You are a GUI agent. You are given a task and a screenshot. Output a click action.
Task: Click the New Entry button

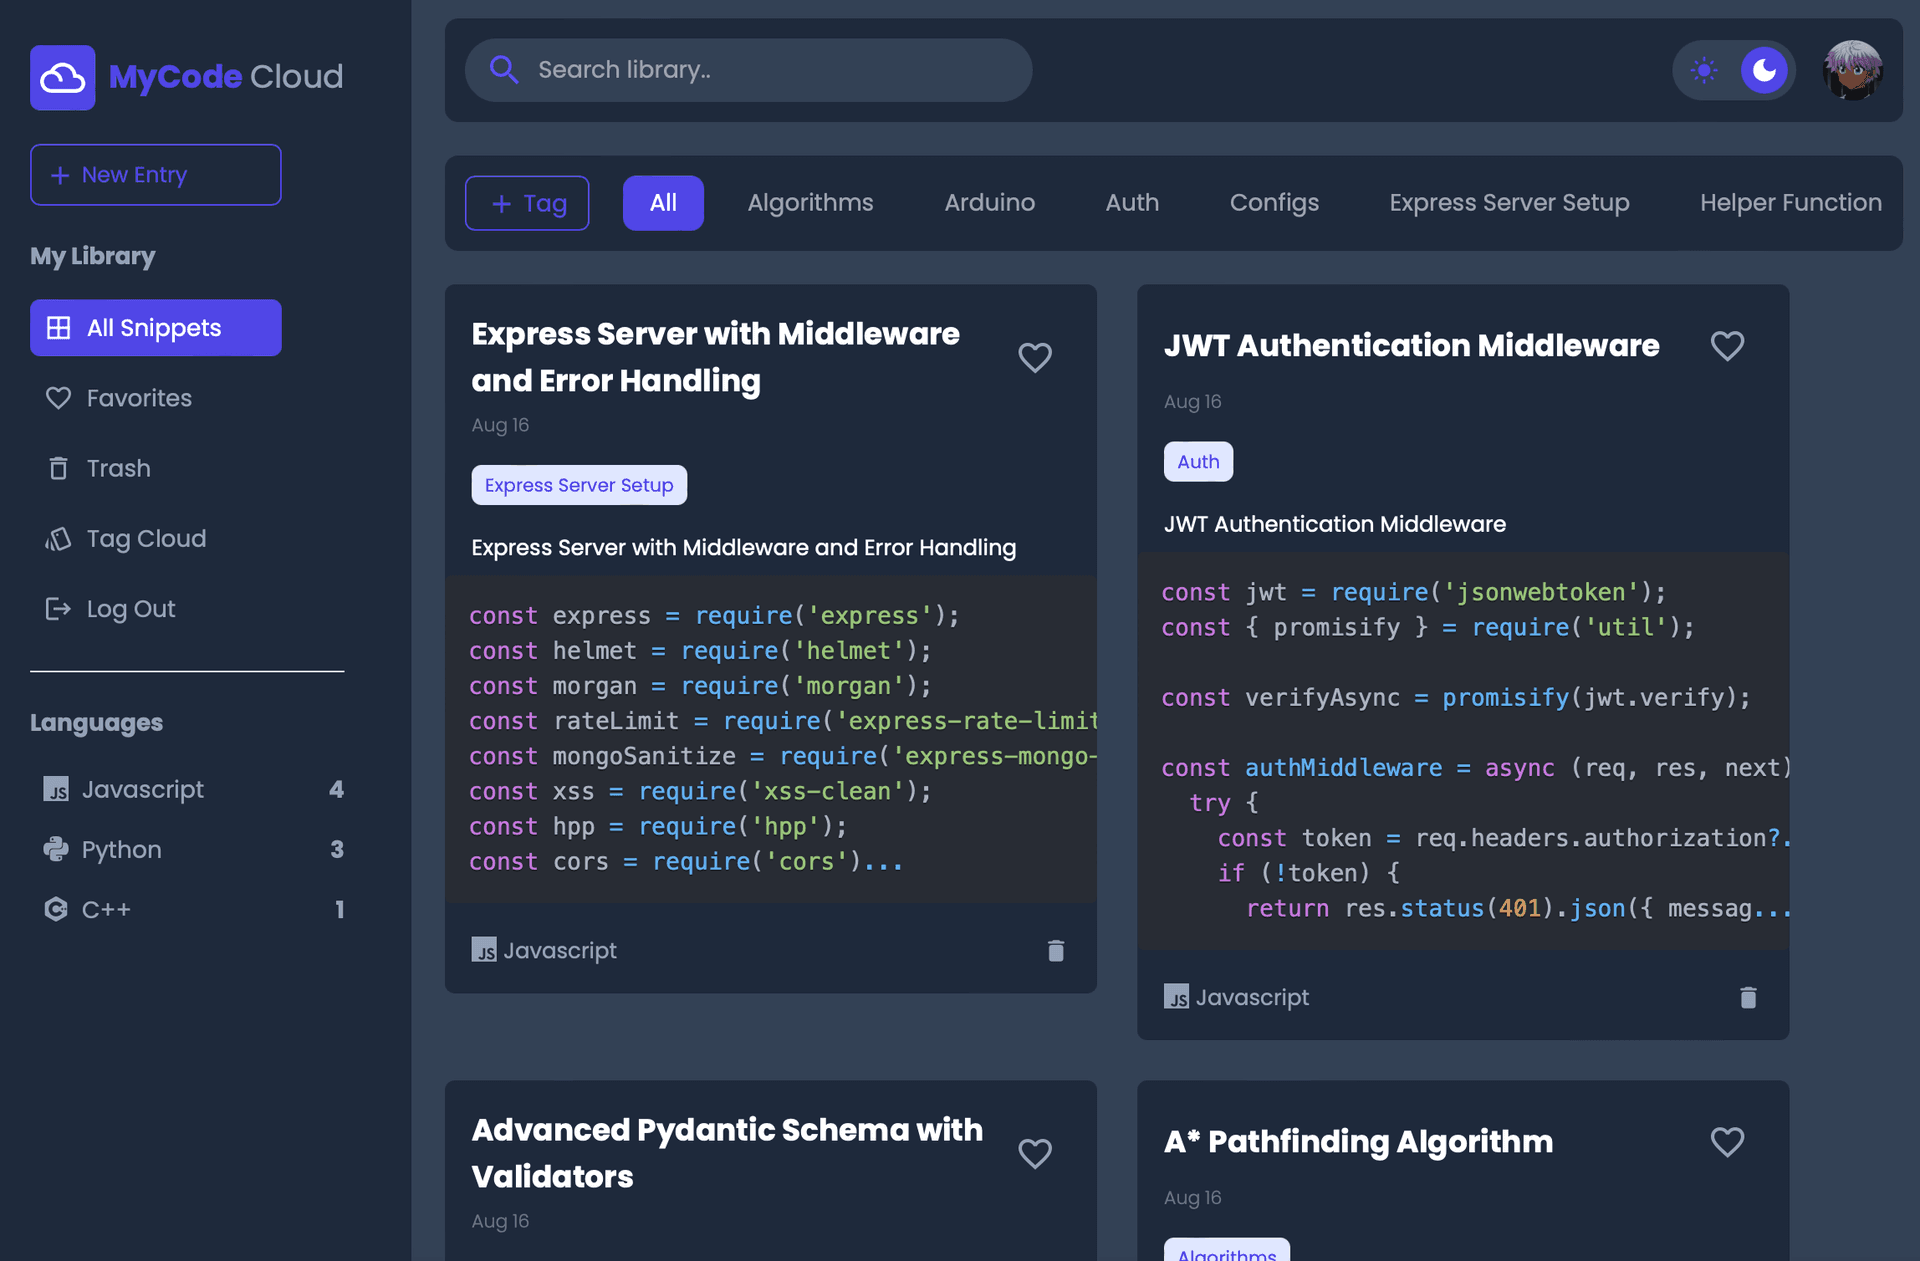[x=155, y=175]
